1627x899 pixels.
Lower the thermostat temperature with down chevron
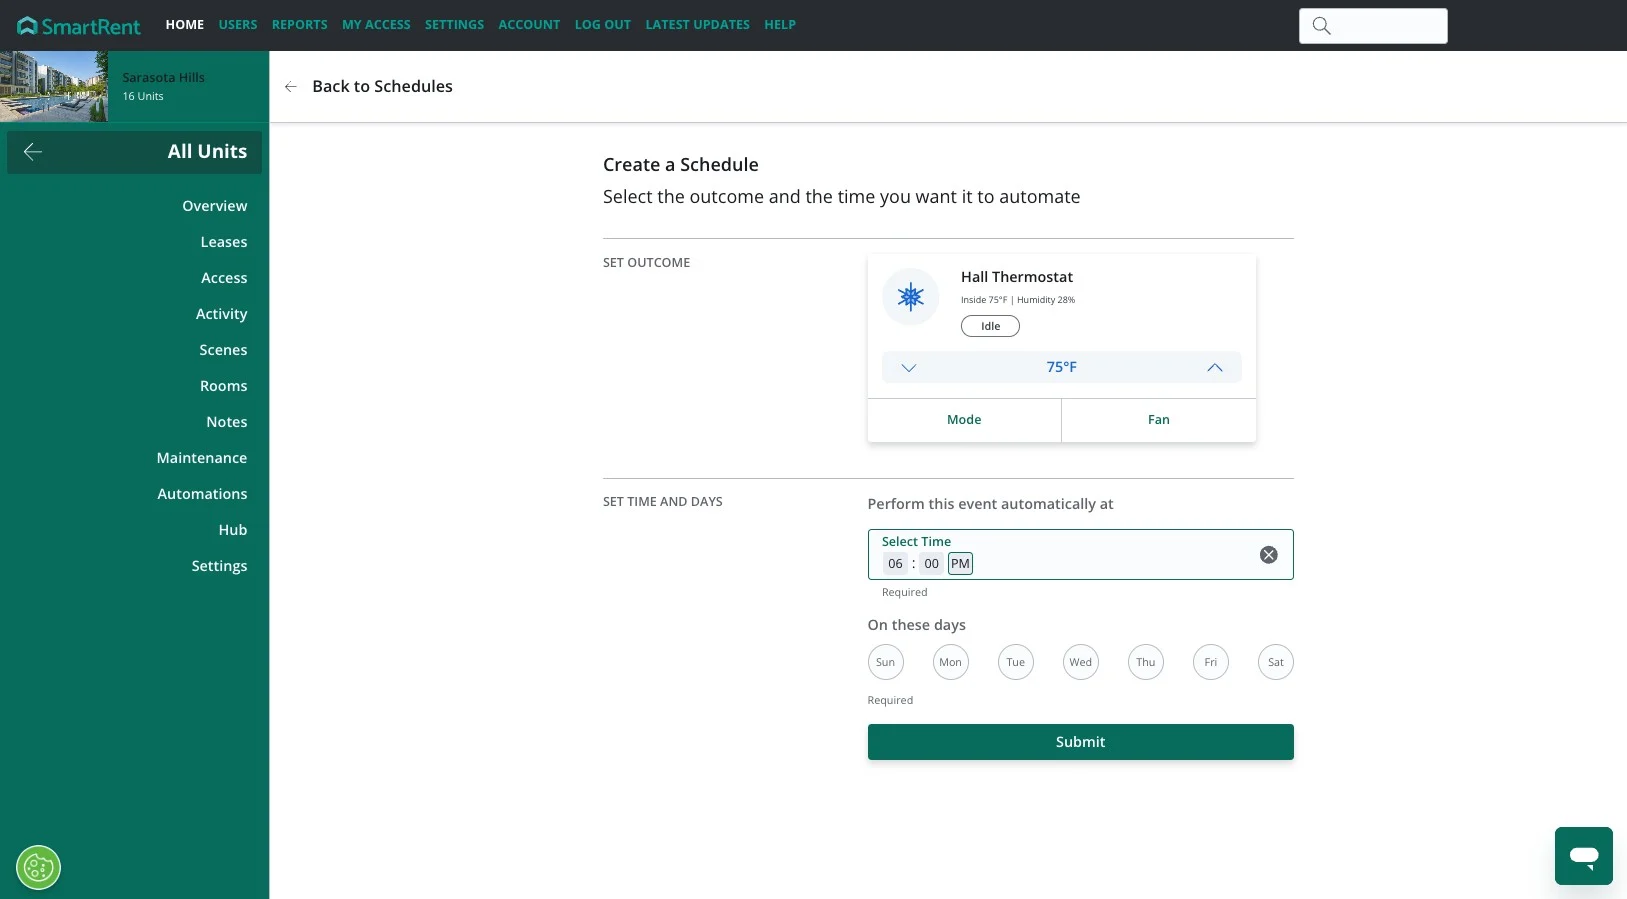pyautogui.click(x=908, y=368)
